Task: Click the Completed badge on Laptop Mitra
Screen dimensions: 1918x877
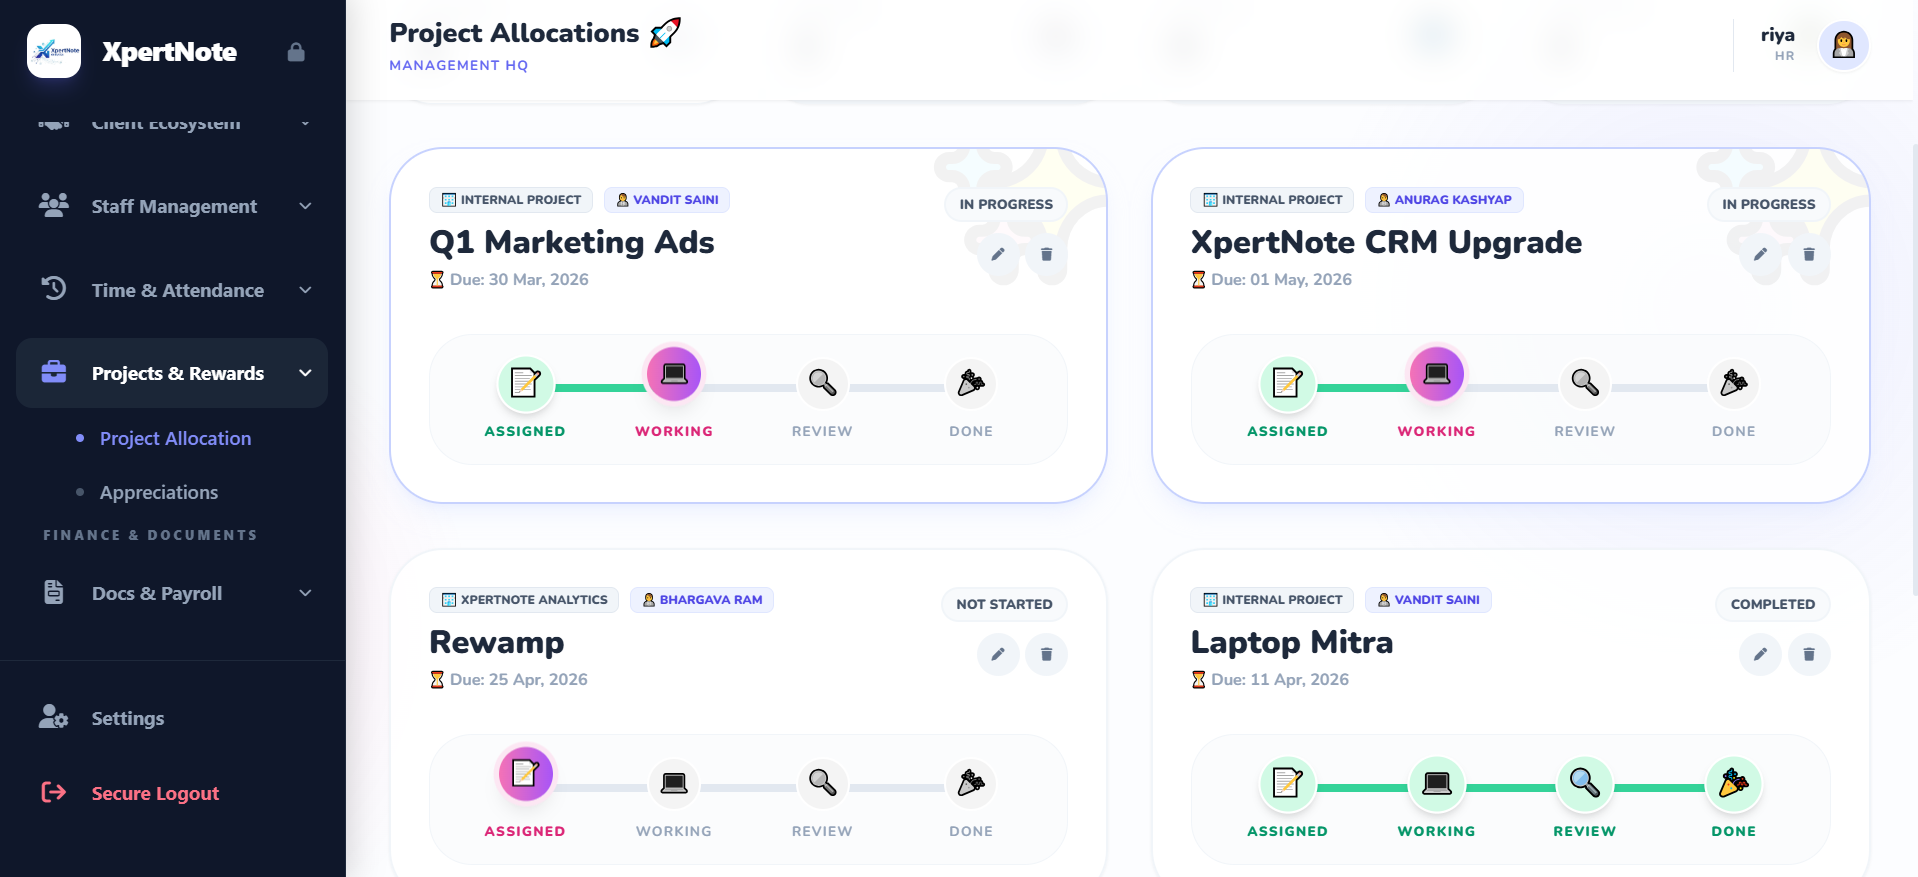Action: click(1773, 604)
